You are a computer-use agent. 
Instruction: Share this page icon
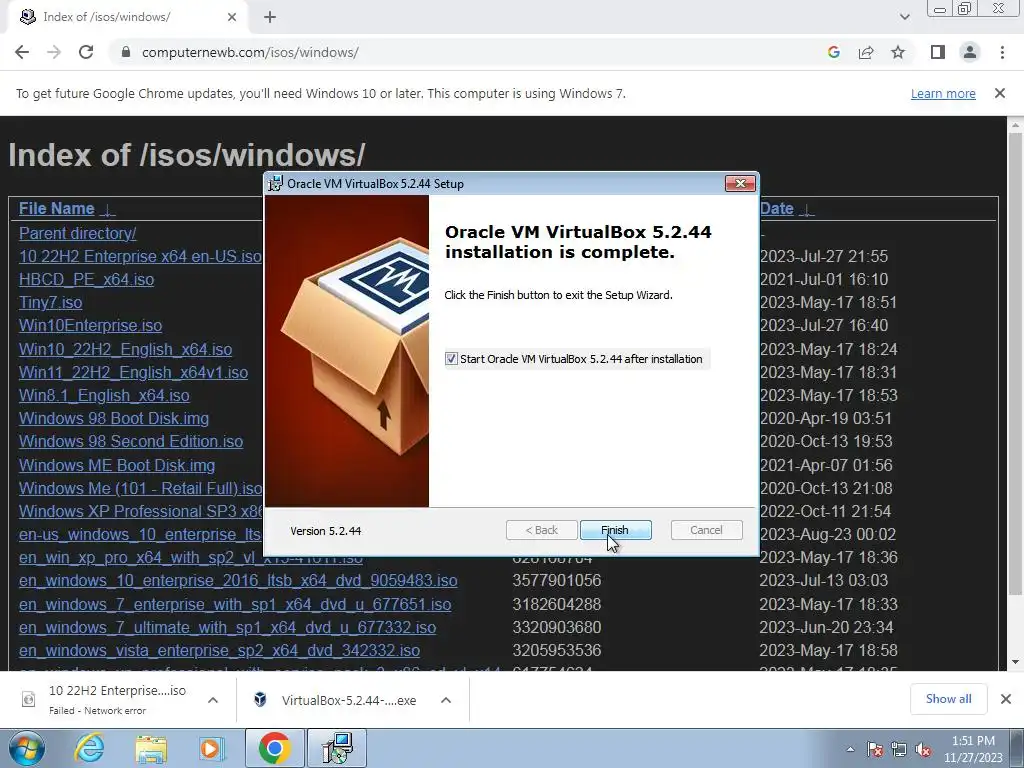click(866, 52)
